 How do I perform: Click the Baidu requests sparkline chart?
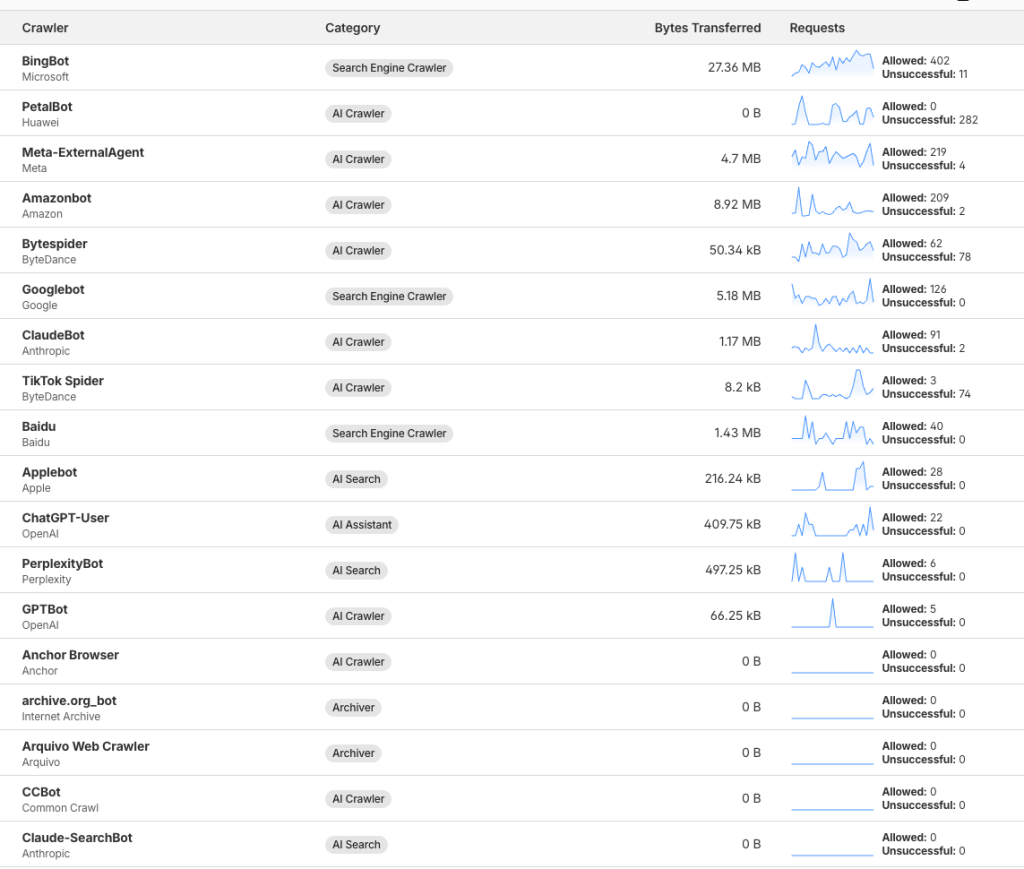click(x=832, y=430)
